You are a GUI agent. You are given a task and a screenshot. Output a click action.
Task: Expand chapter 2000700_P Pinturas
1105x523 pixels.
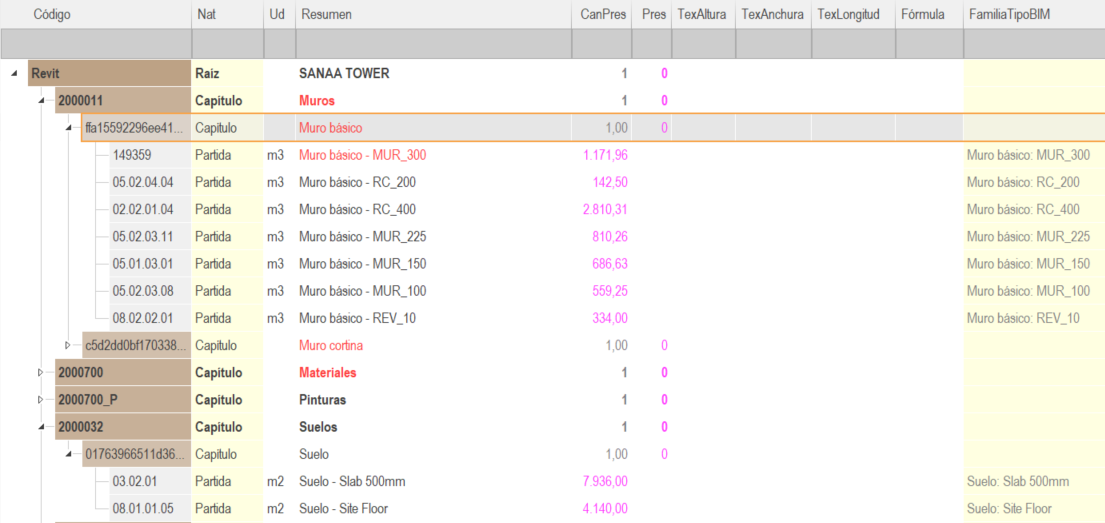tap(41, 400)
